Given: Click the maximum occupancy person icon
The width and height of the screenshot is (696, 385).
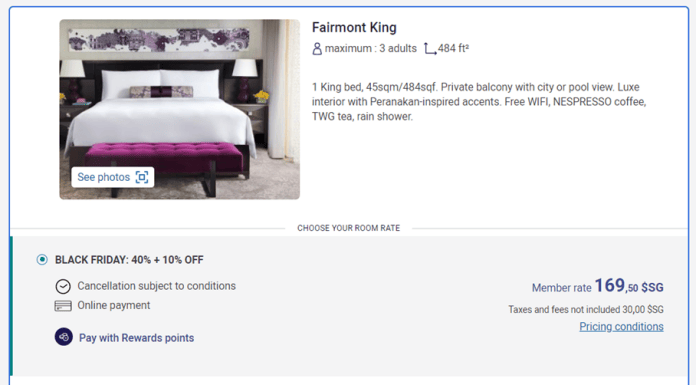Looking at the screenshot, I should click(317, 48).
